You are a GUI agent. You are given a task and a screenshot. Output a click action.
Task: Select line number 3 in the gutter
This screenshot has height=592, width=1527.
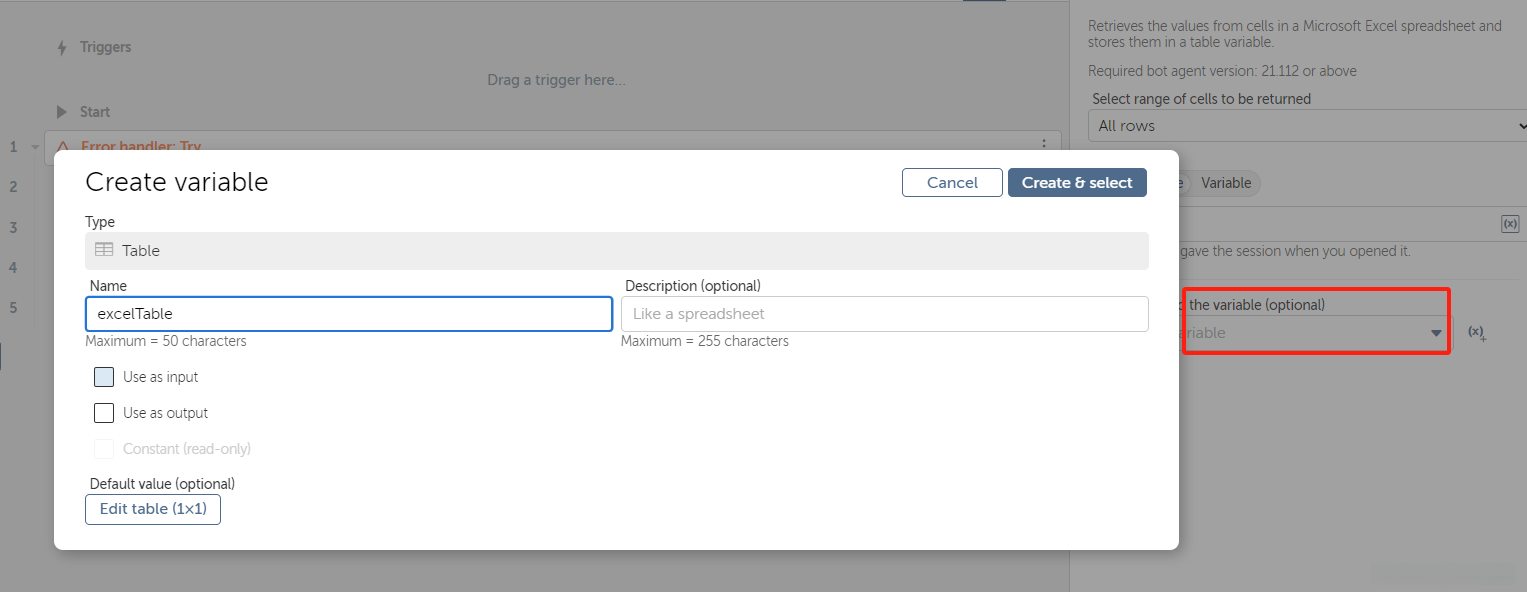14,228
